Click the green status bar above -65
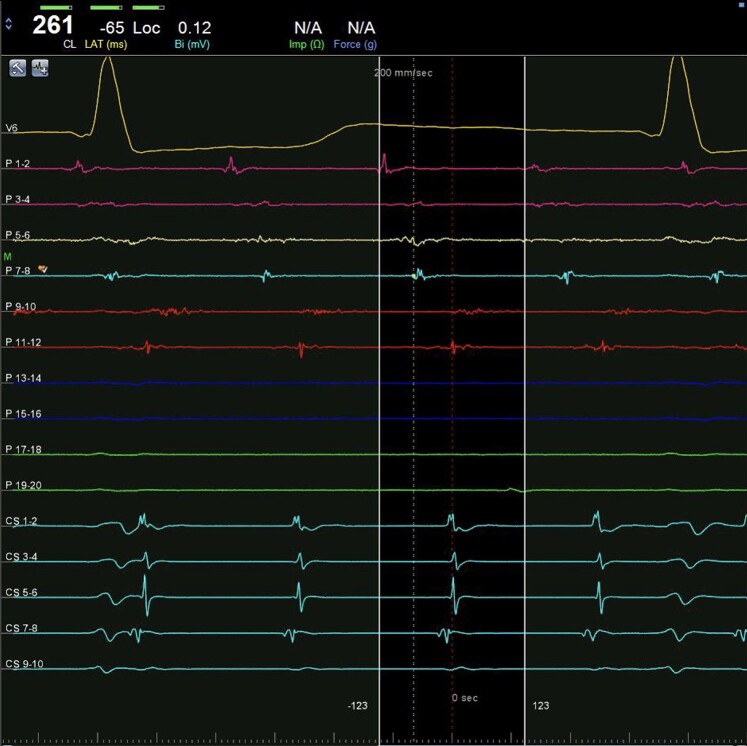The width and height of the screenshot is (747, 746). (x=106, y=8)
